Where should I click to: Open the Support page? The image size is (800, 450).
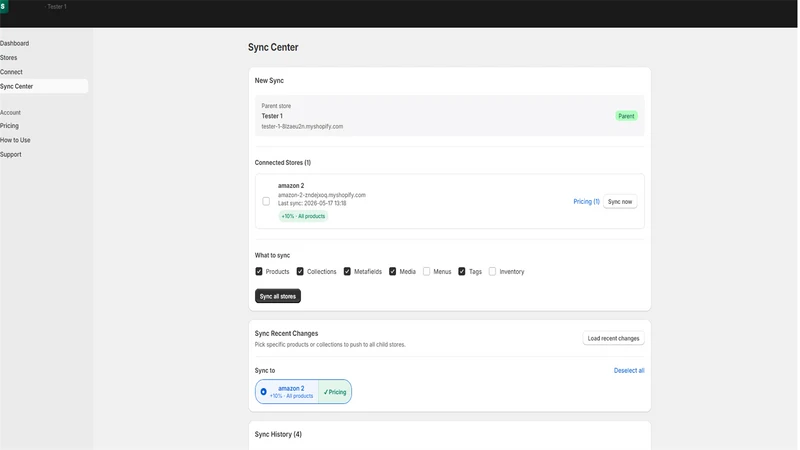click(11, 154)
